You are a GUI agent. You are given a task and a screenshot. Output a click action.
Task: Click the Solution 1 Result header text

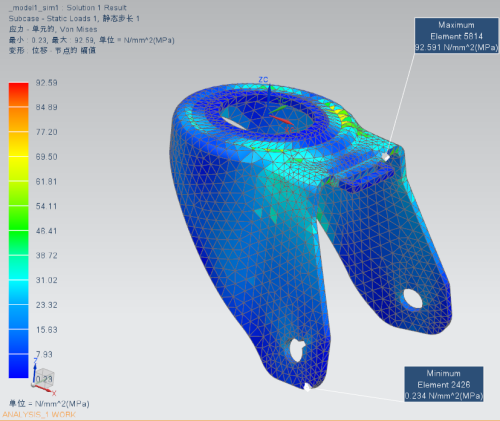[97, 7]
